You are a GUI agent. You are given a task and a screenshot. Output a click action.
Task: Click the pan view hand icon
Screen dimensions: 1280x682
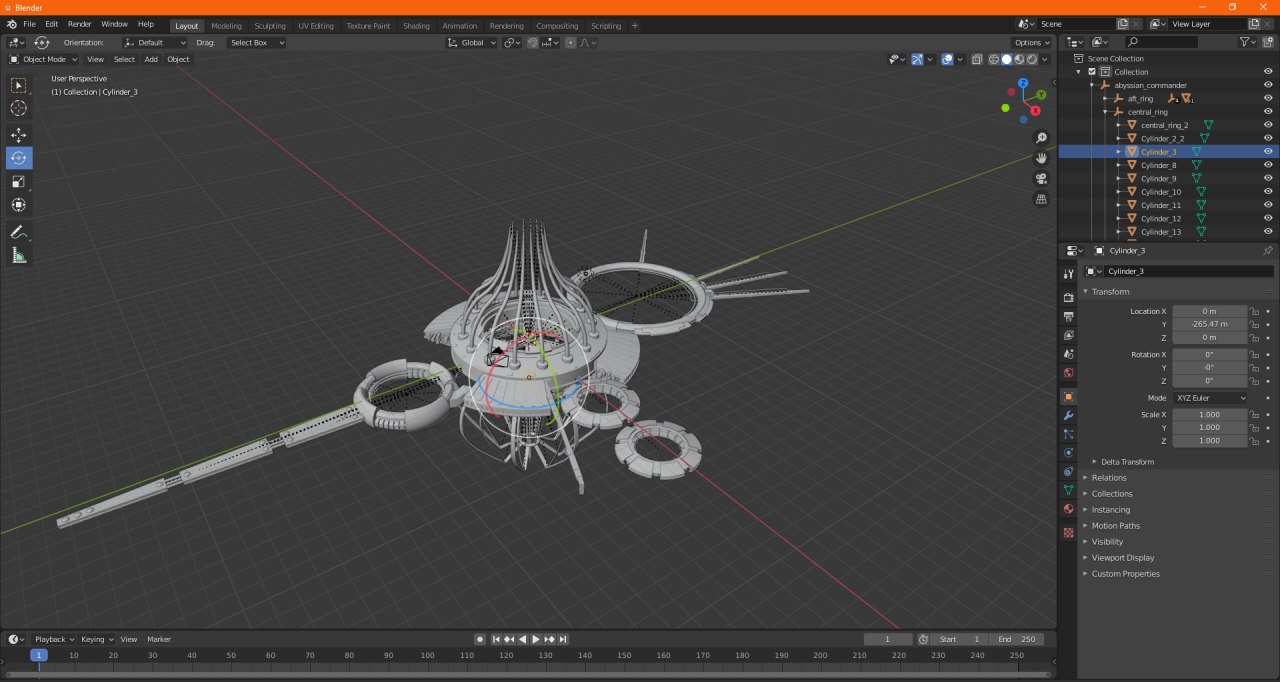[x=1041, y=158]
